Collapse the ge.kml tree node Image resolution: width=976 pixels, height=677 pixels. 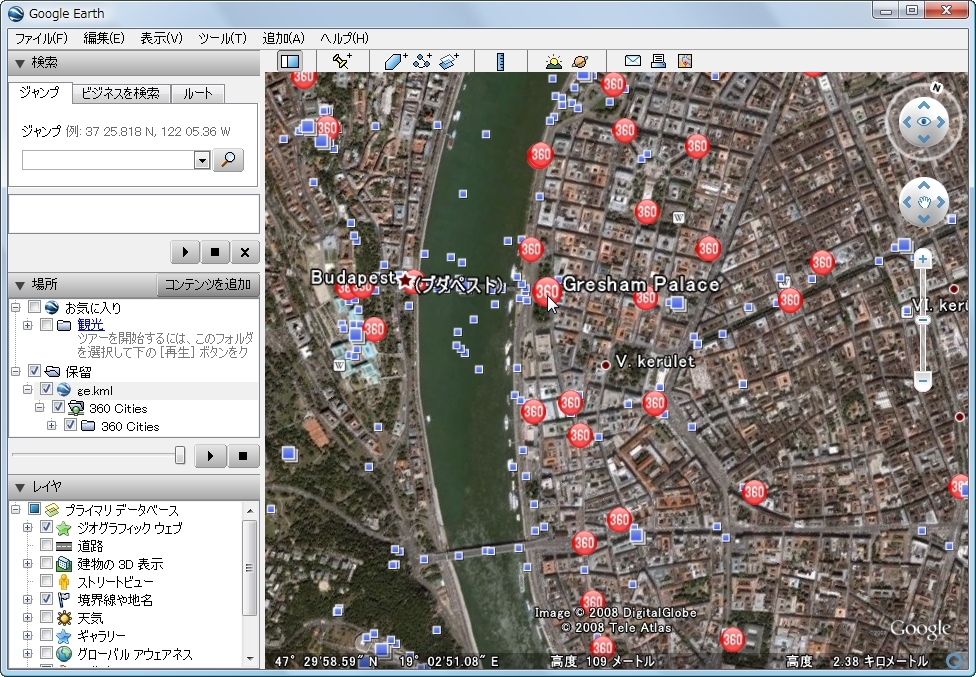click(x=27, y=390)
